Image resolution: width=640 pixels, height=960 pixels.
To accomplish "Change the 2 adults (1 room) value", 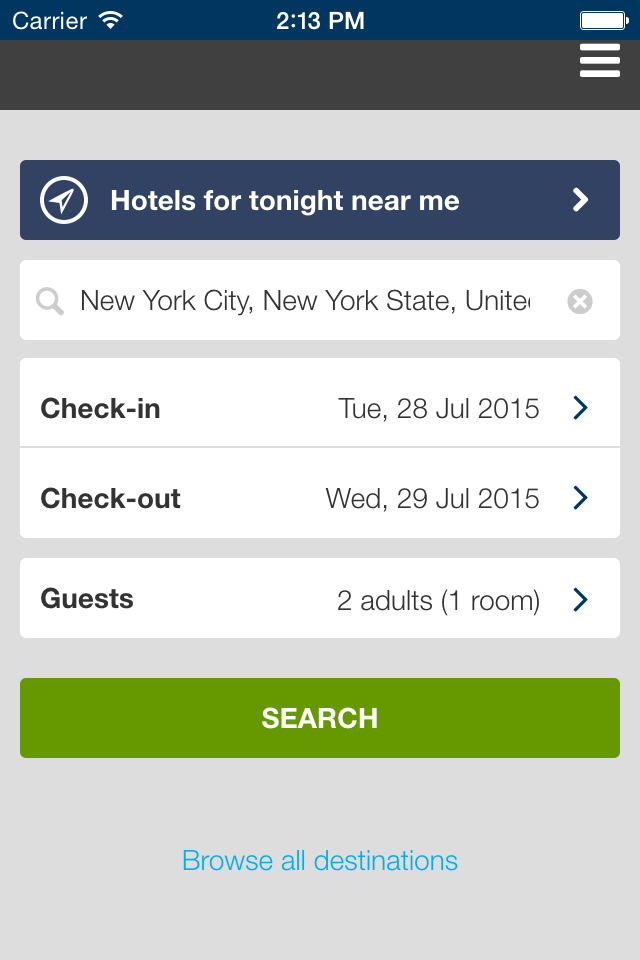I will click(439, 601).
